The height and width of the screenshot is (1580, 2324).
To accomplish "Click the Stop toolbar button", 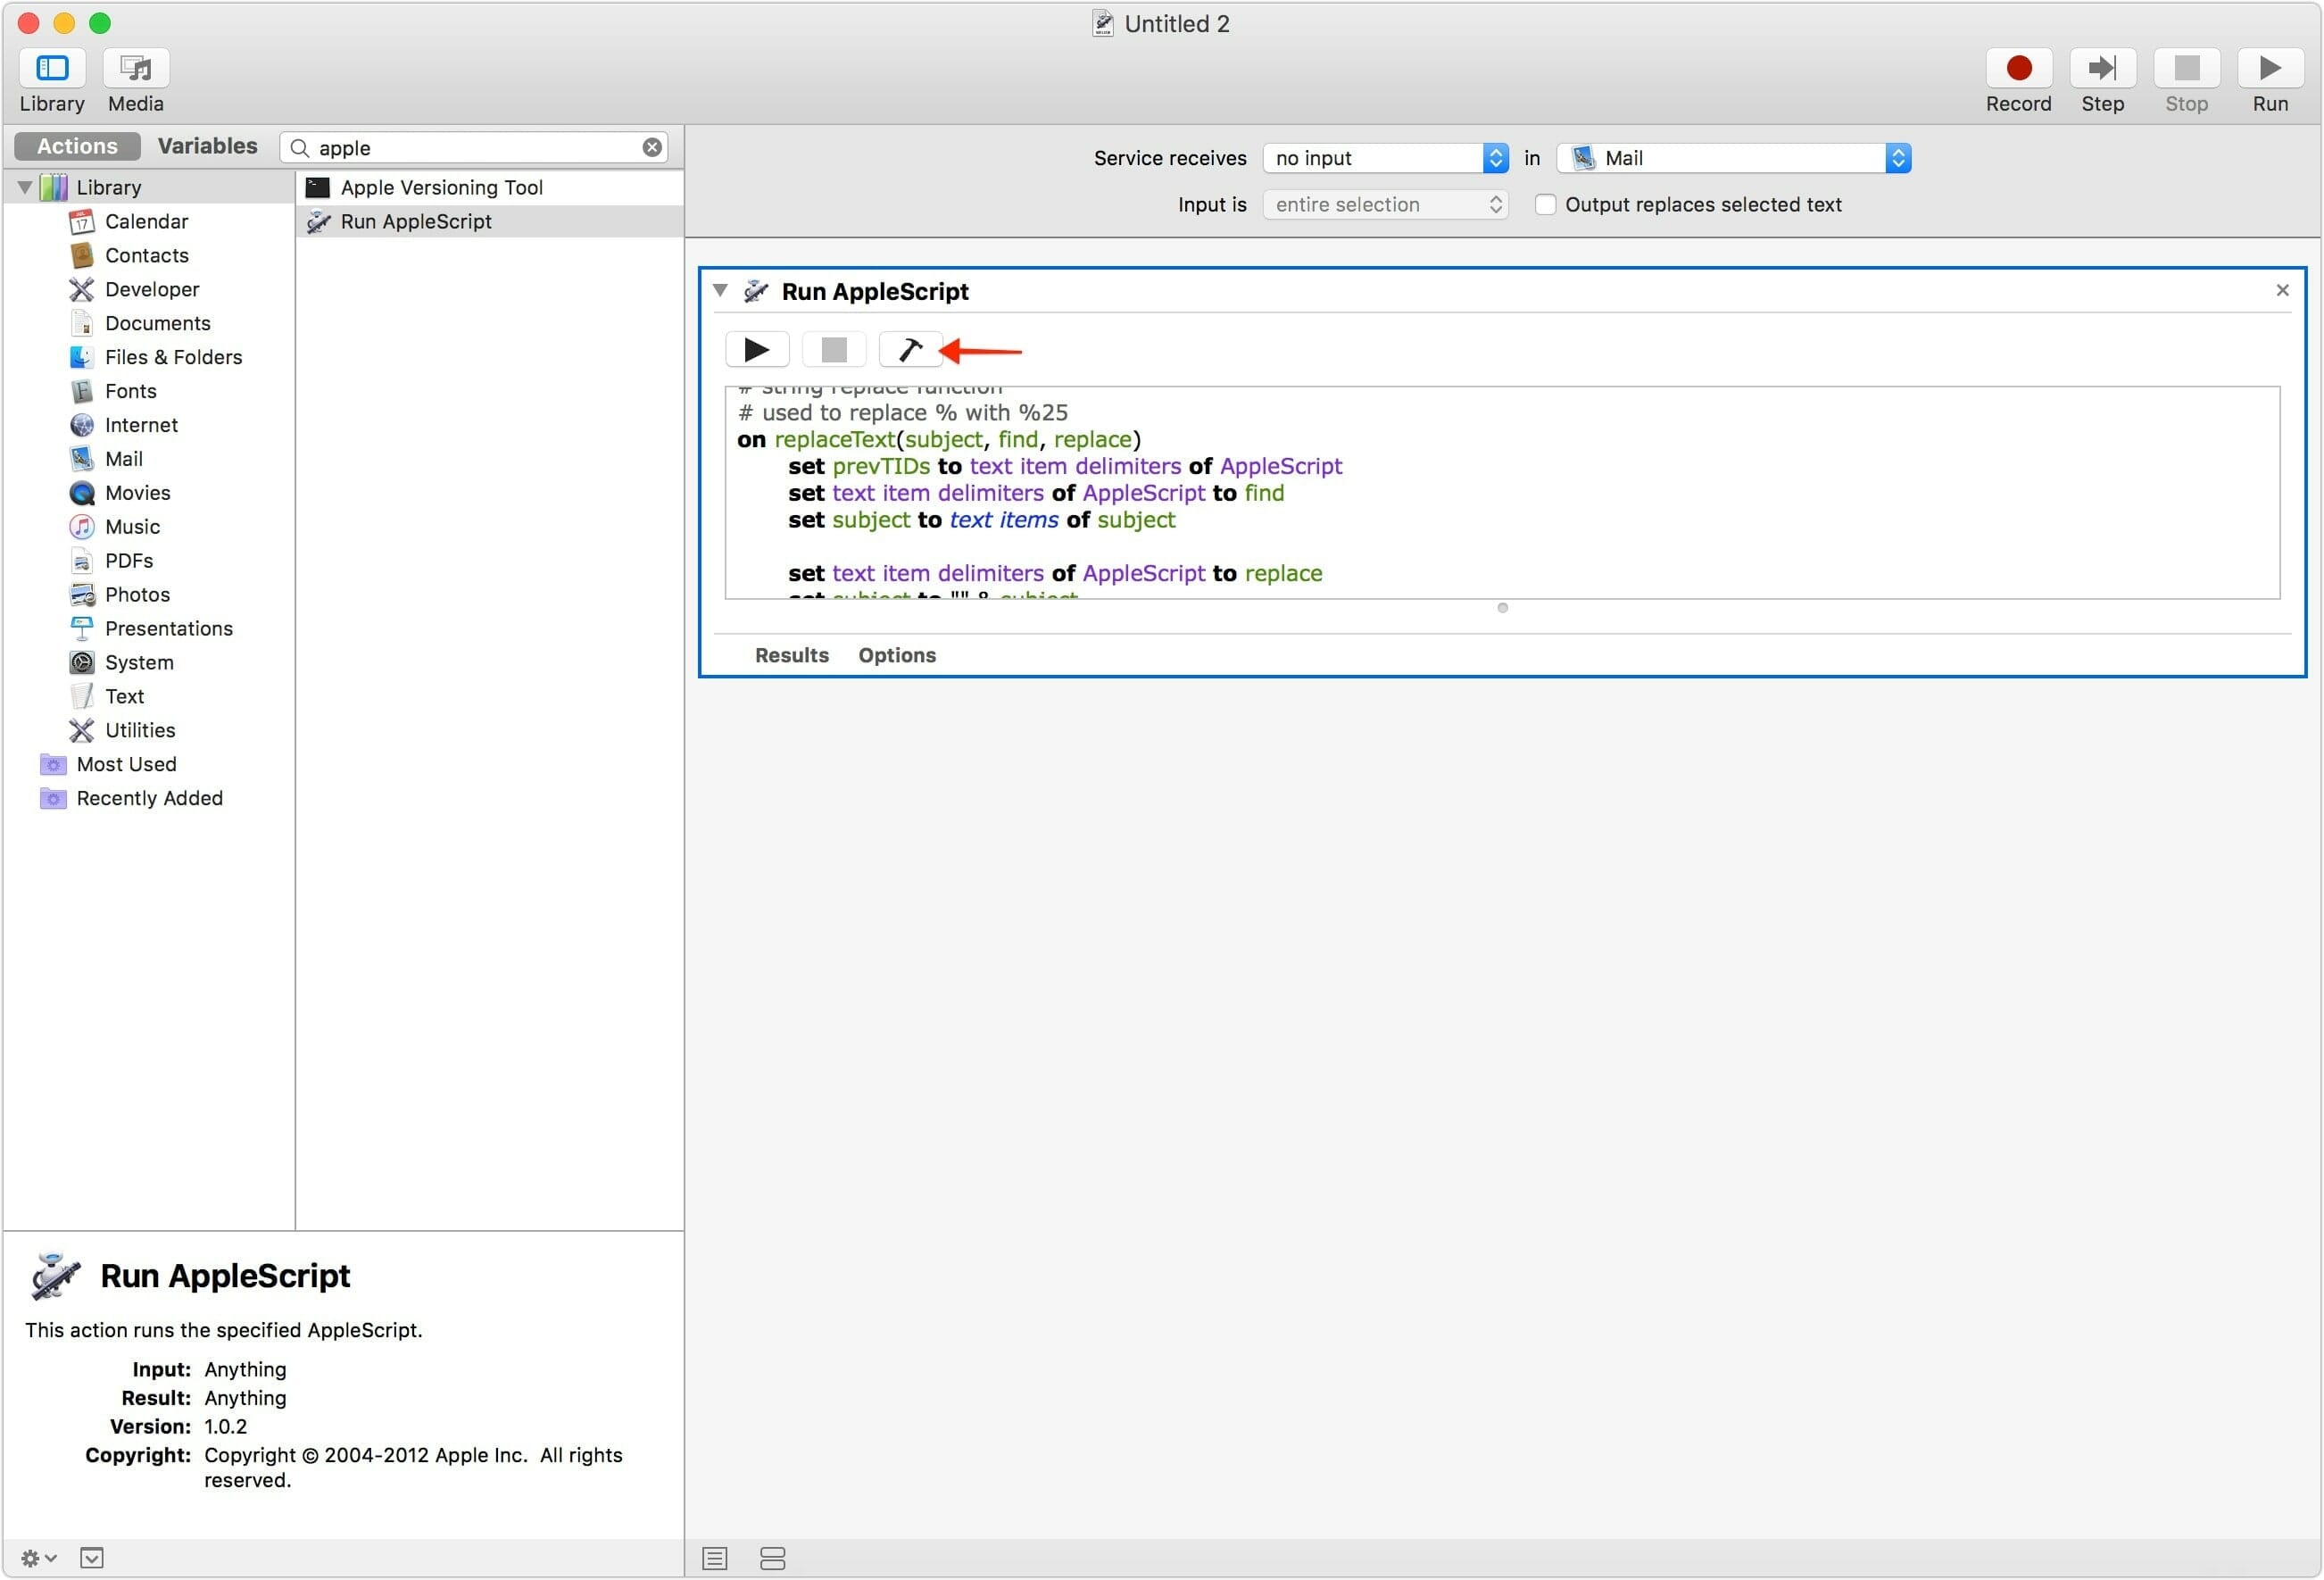I will click(x=2186, y=68).
